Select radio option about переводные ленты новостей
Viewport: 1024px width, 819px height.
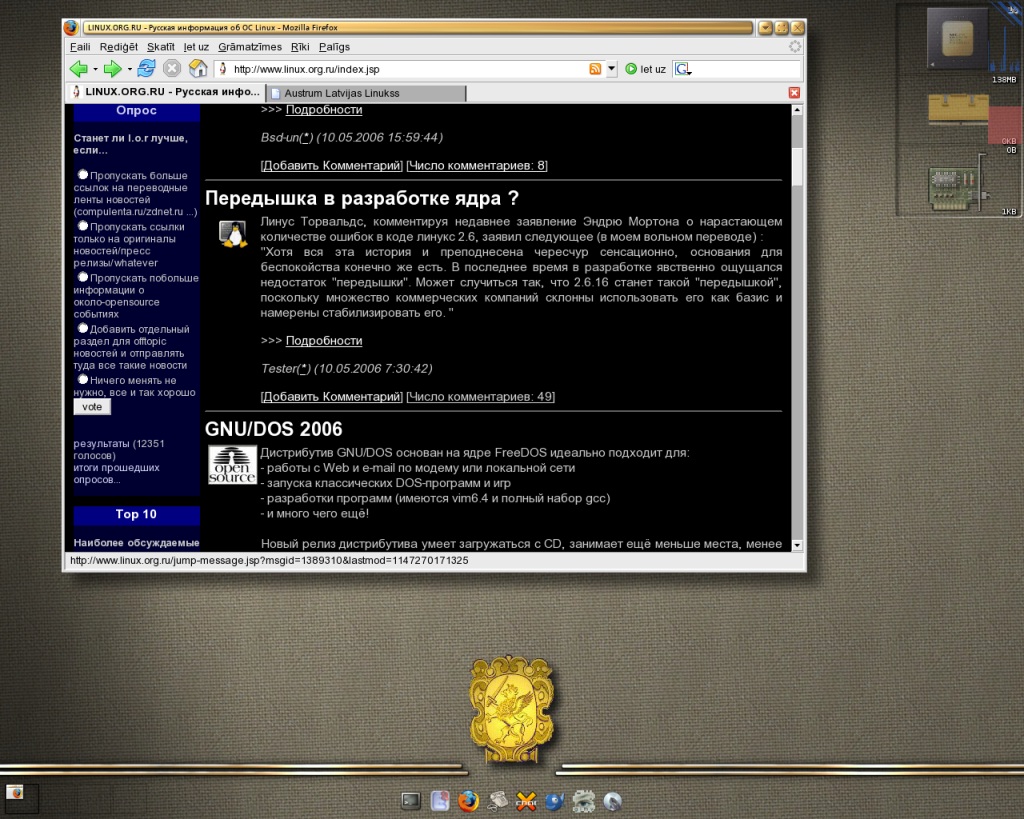click(x=83, y=174)
